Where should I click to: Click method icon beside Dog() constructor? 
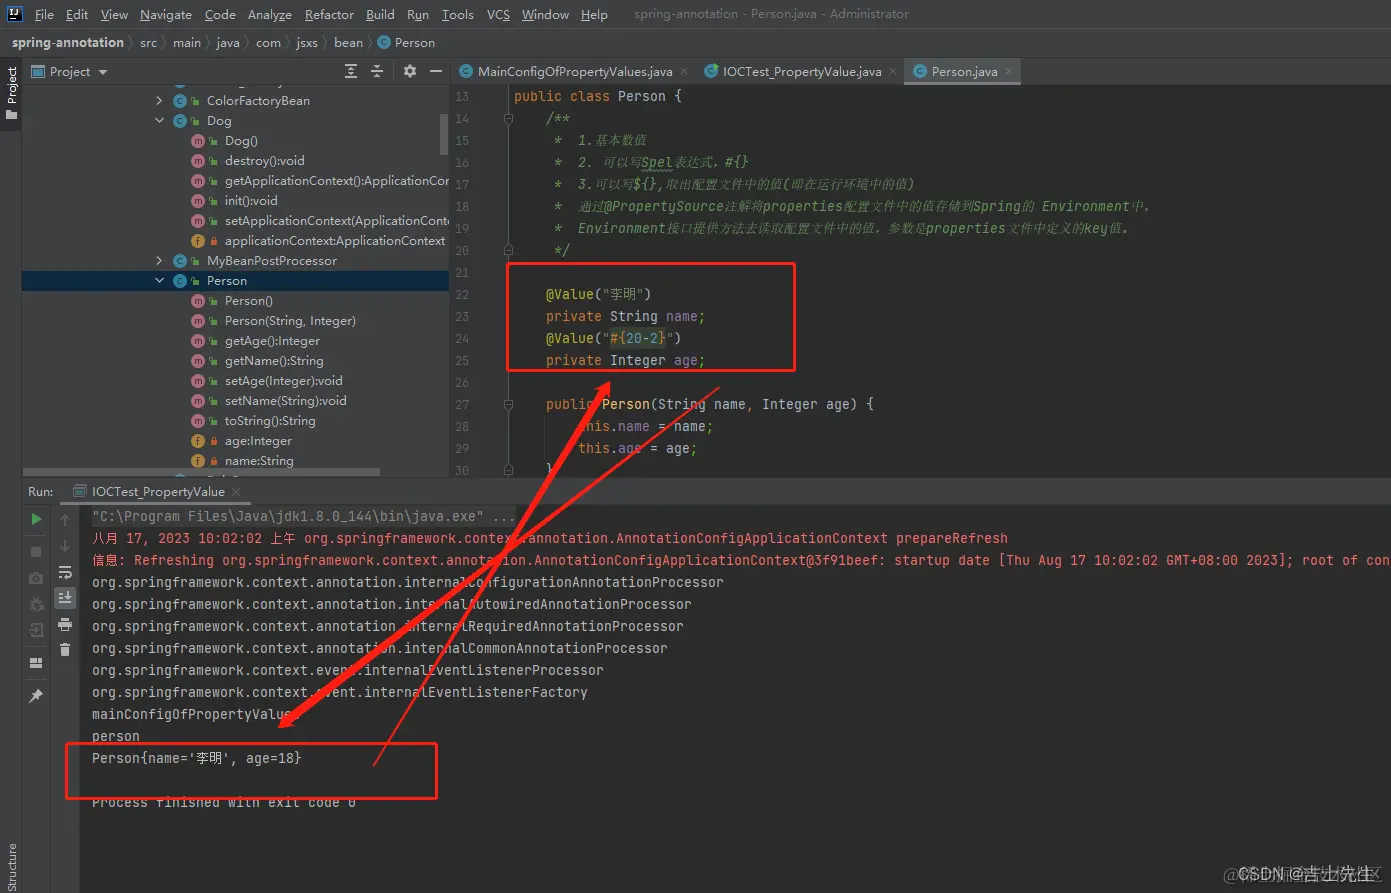(x=198, y=141)
